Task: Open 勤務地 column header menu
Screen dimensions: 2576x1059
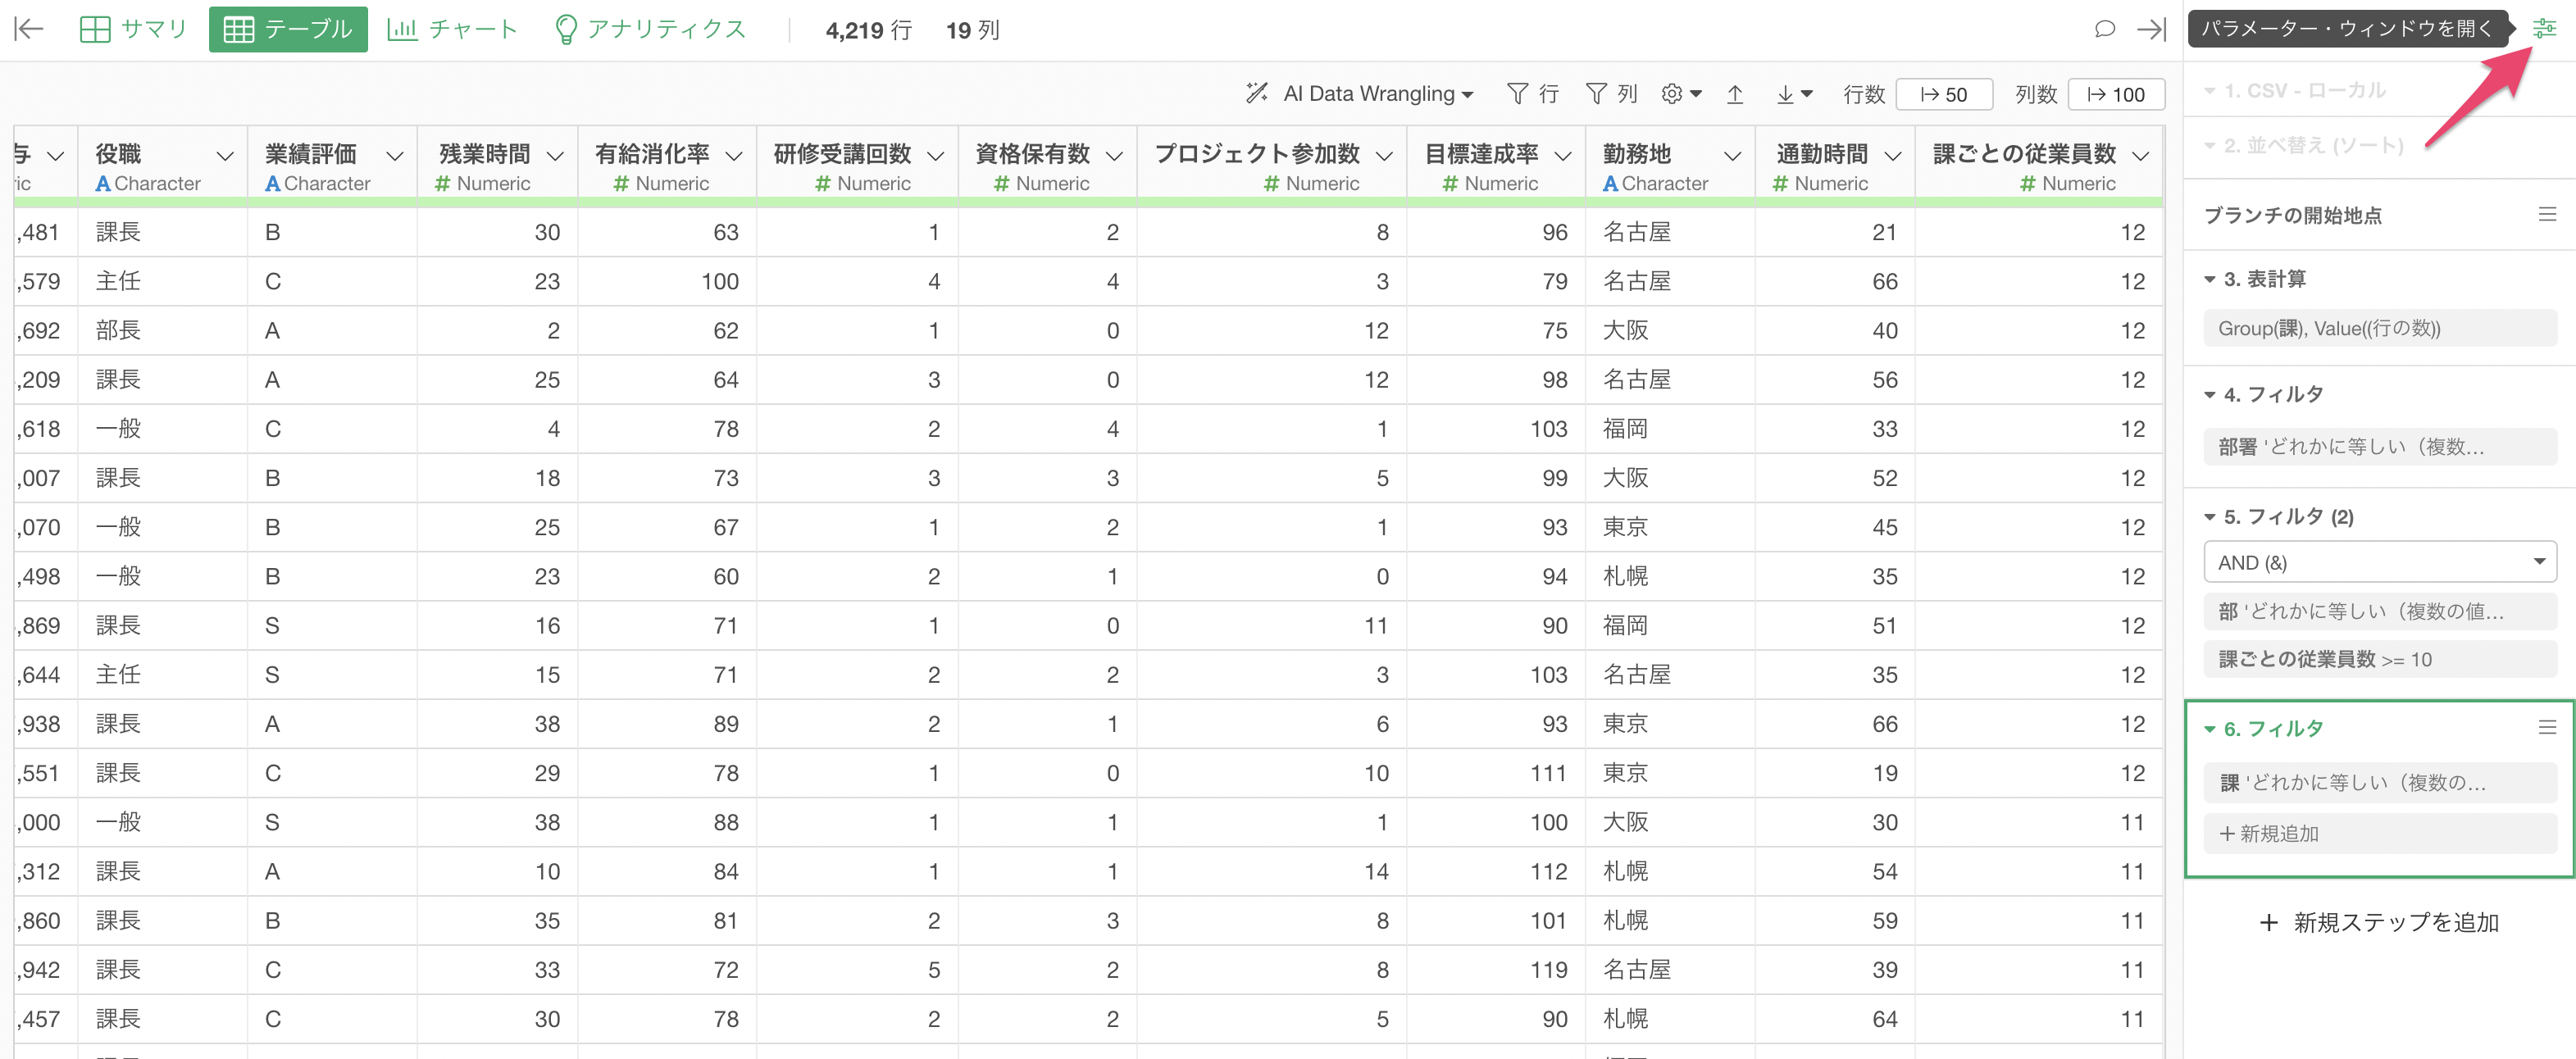Action: [1733, 156]
